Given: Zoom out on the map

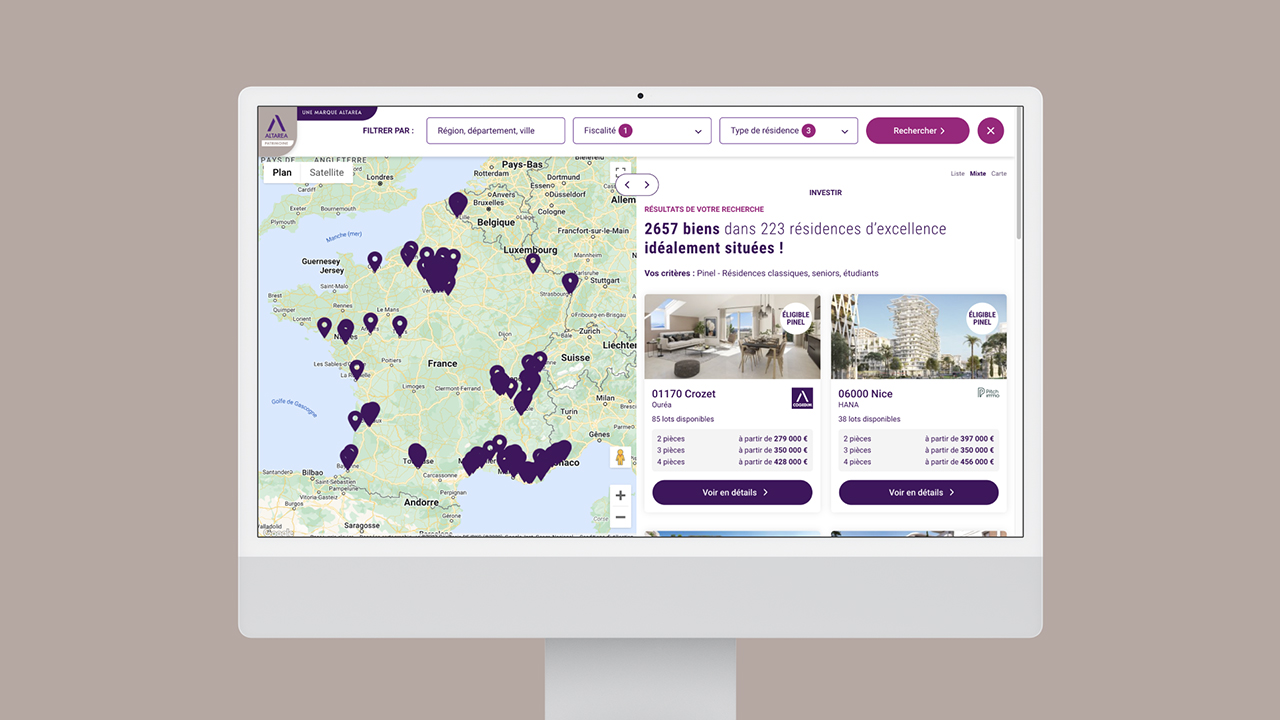Looking at the screenshot, I should coord(620,517).
